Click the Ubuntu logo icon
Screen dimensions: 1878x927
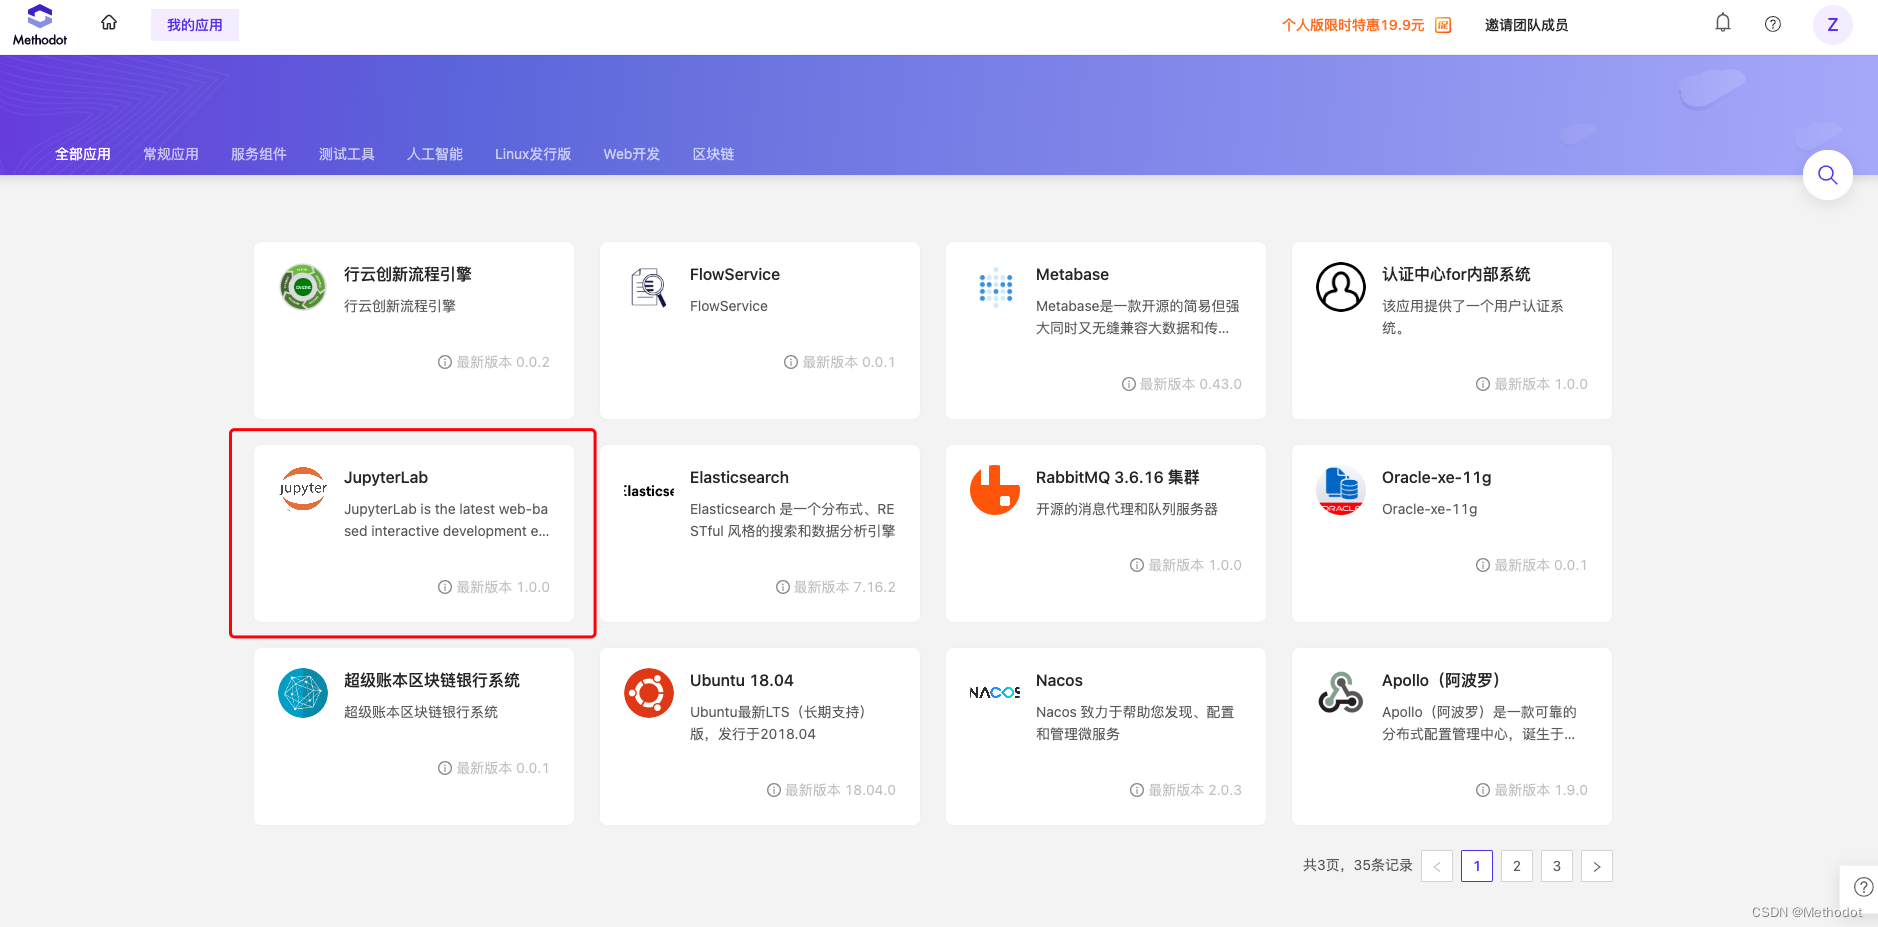pos(649,693)
